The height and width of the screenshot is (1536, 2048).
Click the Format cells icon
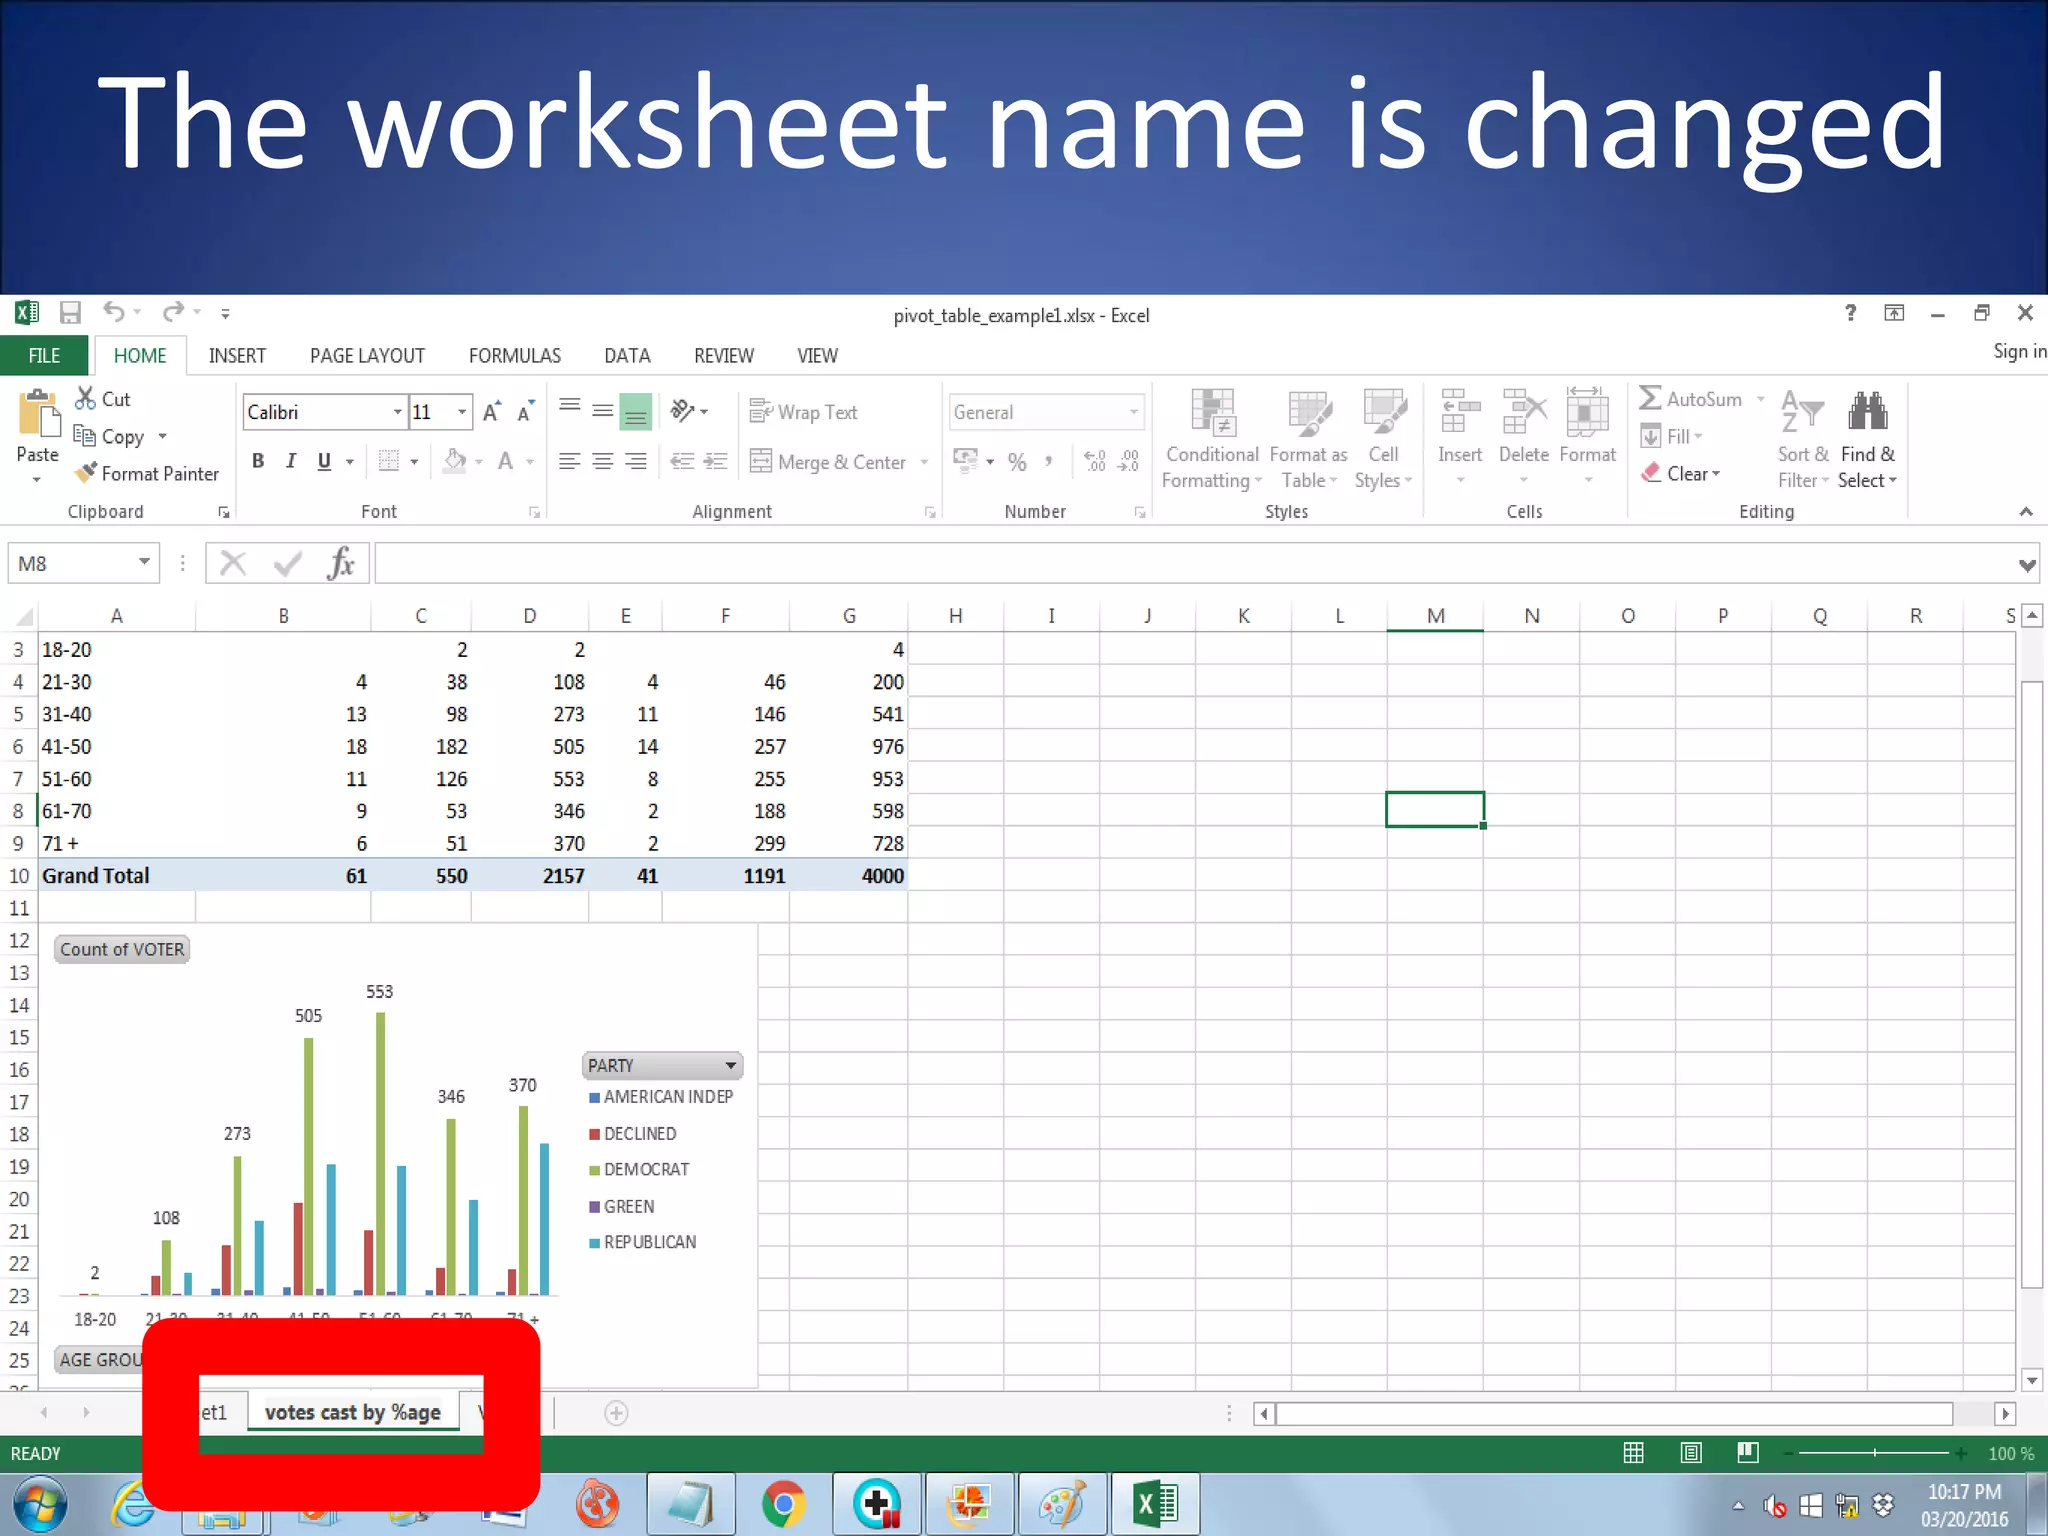tap(1587, 412)
